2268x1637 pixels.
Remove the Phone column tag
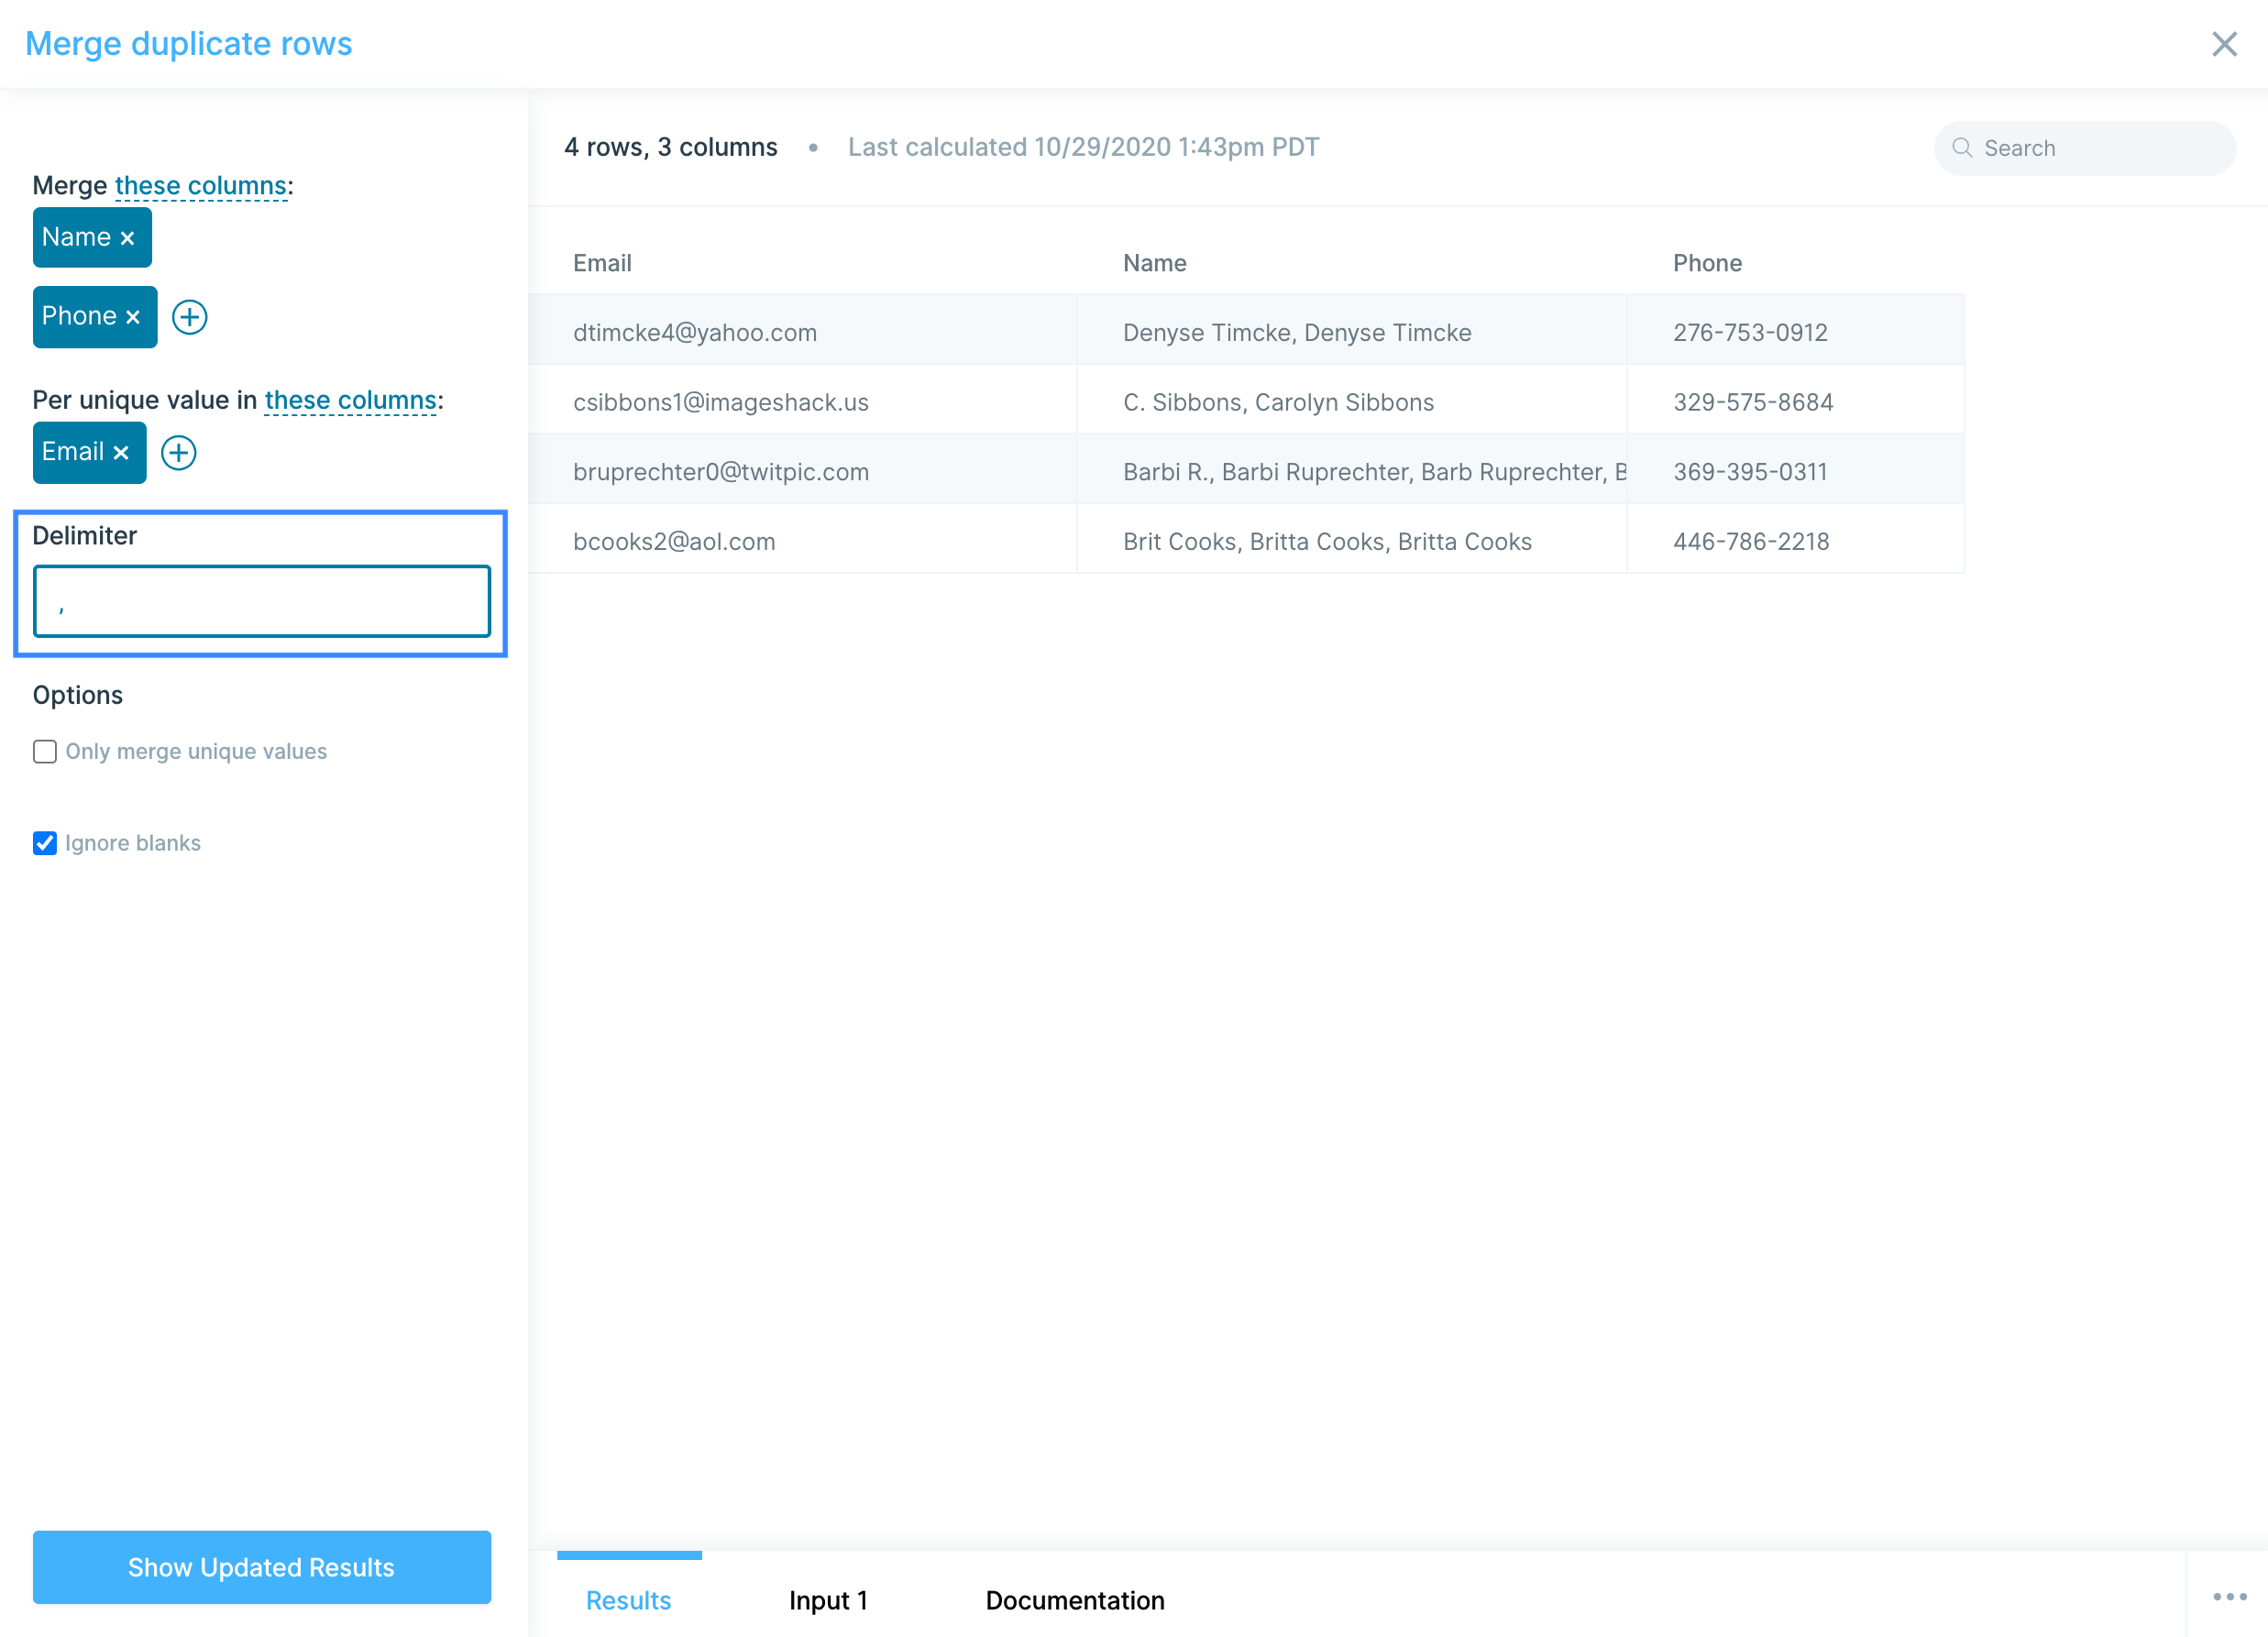tap(133, 317)
